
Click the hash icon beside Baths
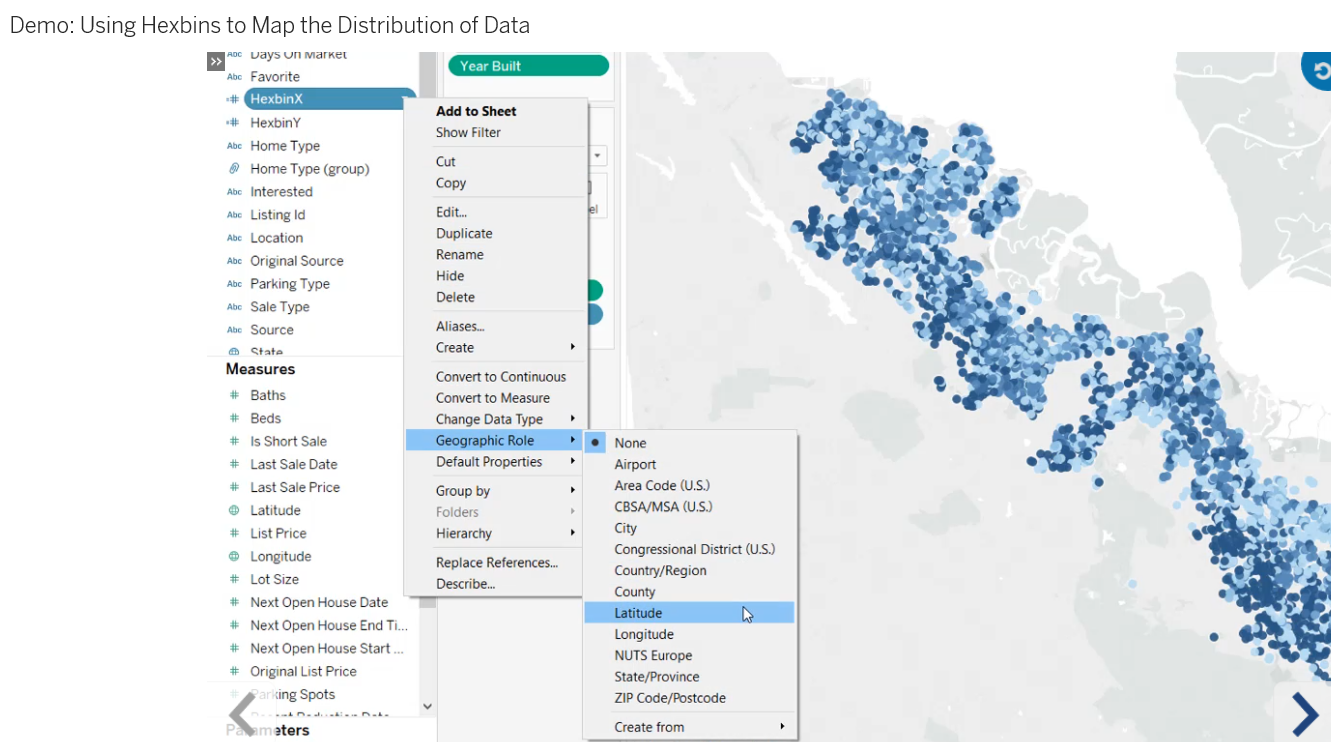click(x=234, y=395)
